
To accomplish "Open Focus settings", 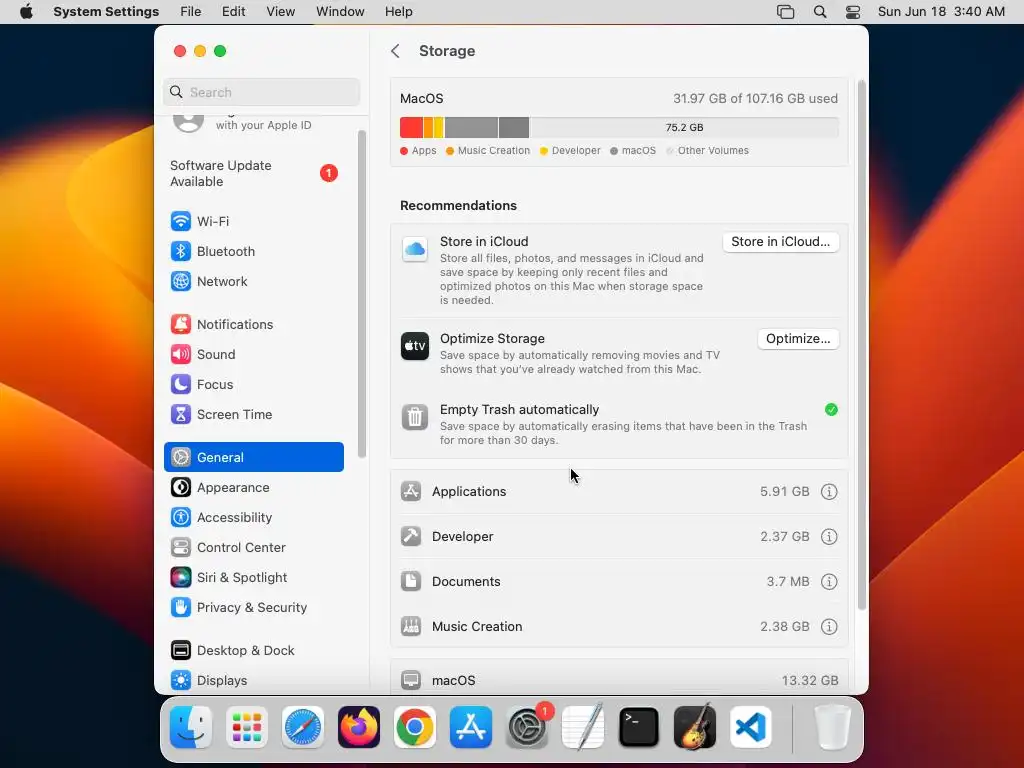I will tap(254, 385).
